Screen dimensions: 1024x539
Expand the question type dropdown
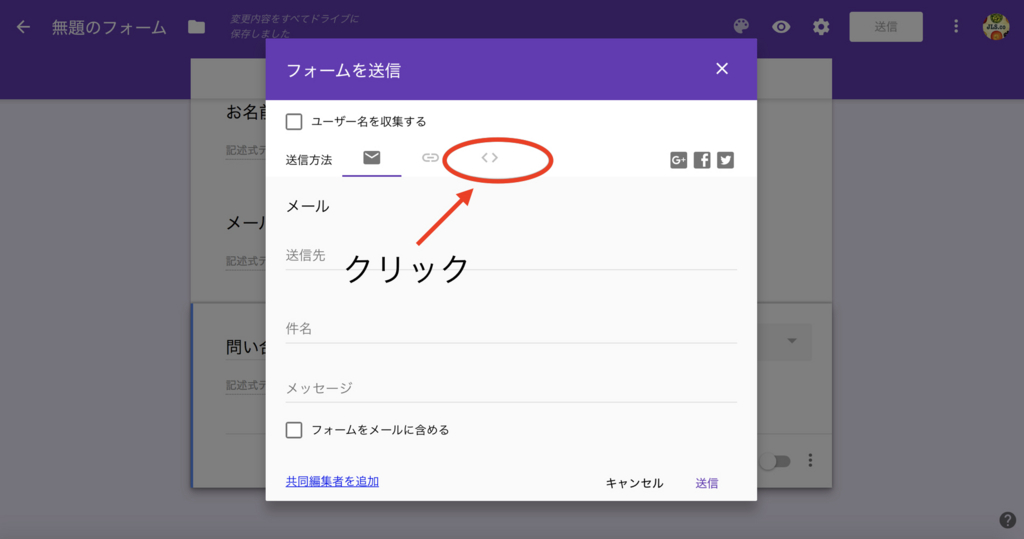pos(792,341)
